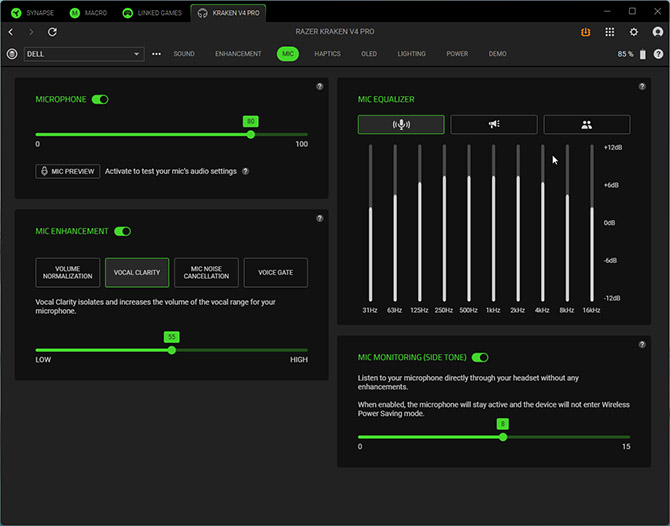Click the orange power alert icon
The width and height of the screenshot is (670, 526).
(x=585, y=32)
